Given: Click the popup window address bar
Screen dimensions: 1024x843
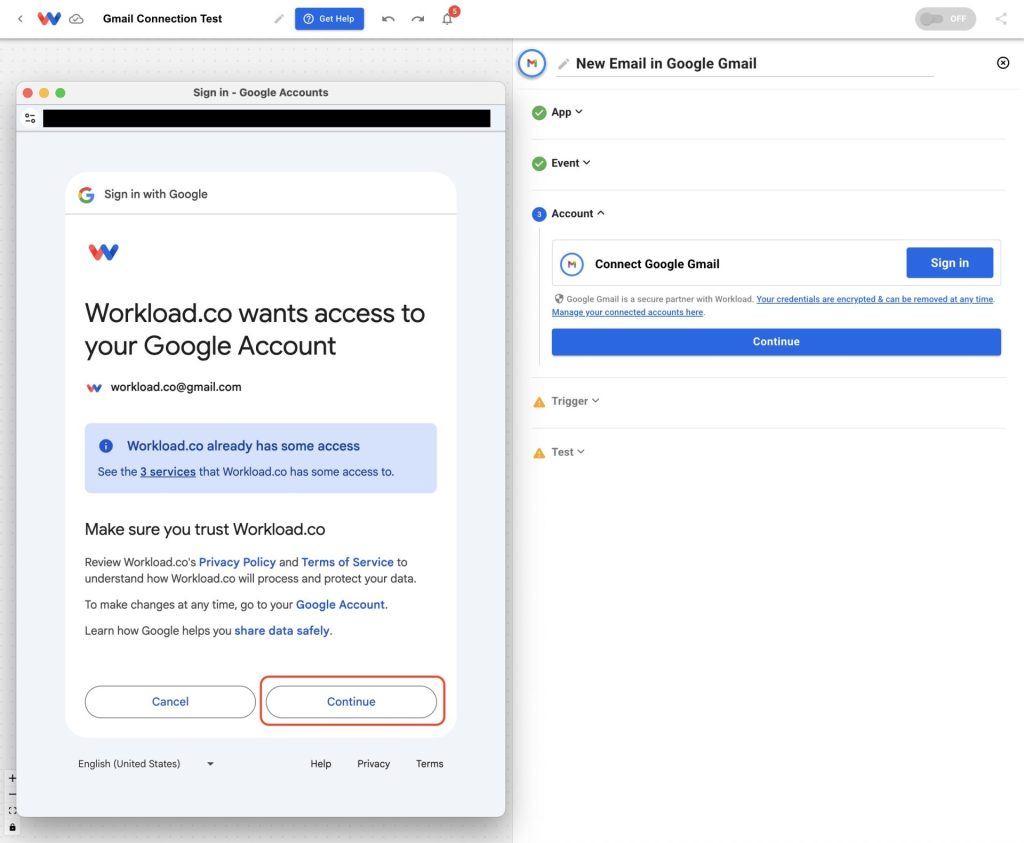Looking at the screenshot, I should click(266, 118).
